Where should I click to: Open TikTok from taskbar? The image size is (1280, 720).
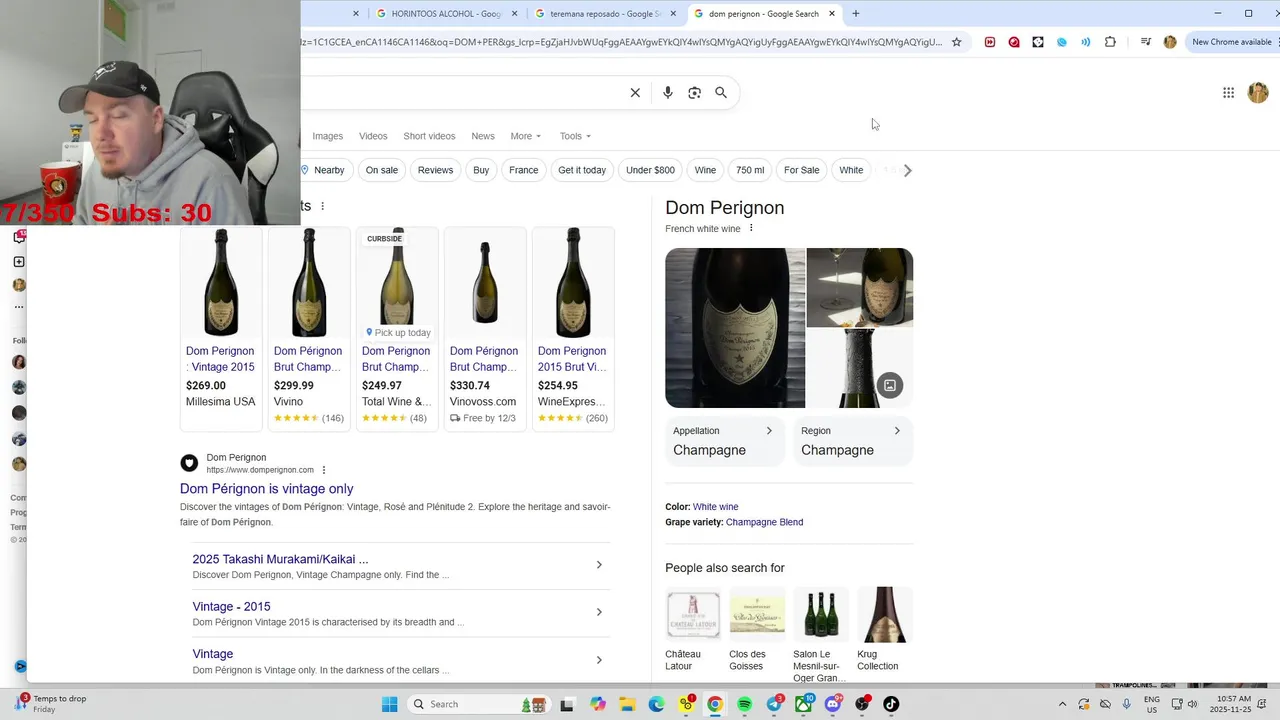(x=891, y=704)
